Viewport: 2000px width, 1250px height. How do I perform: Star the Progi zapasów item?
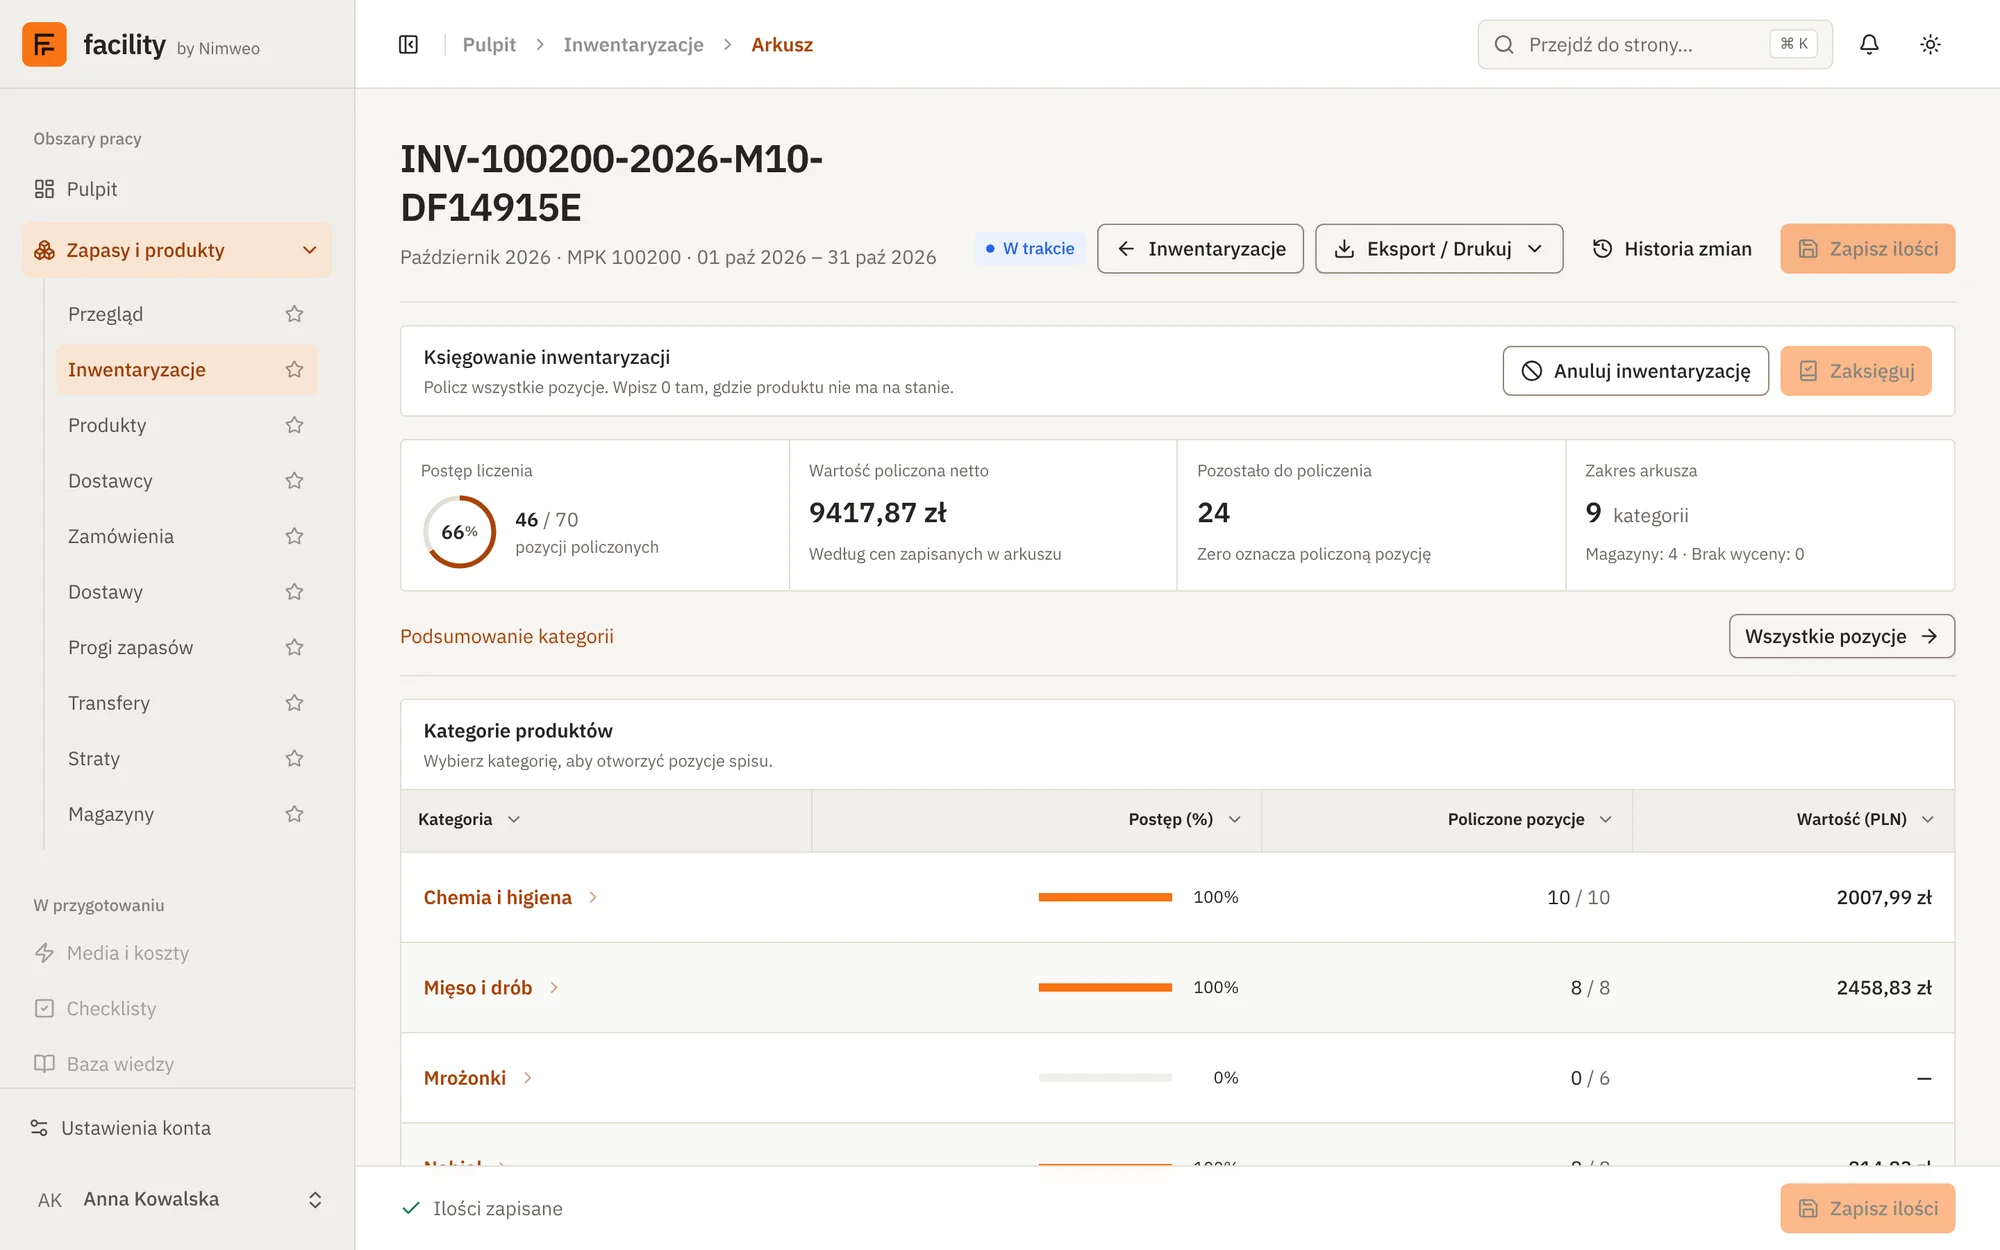(x=294, y=647)
